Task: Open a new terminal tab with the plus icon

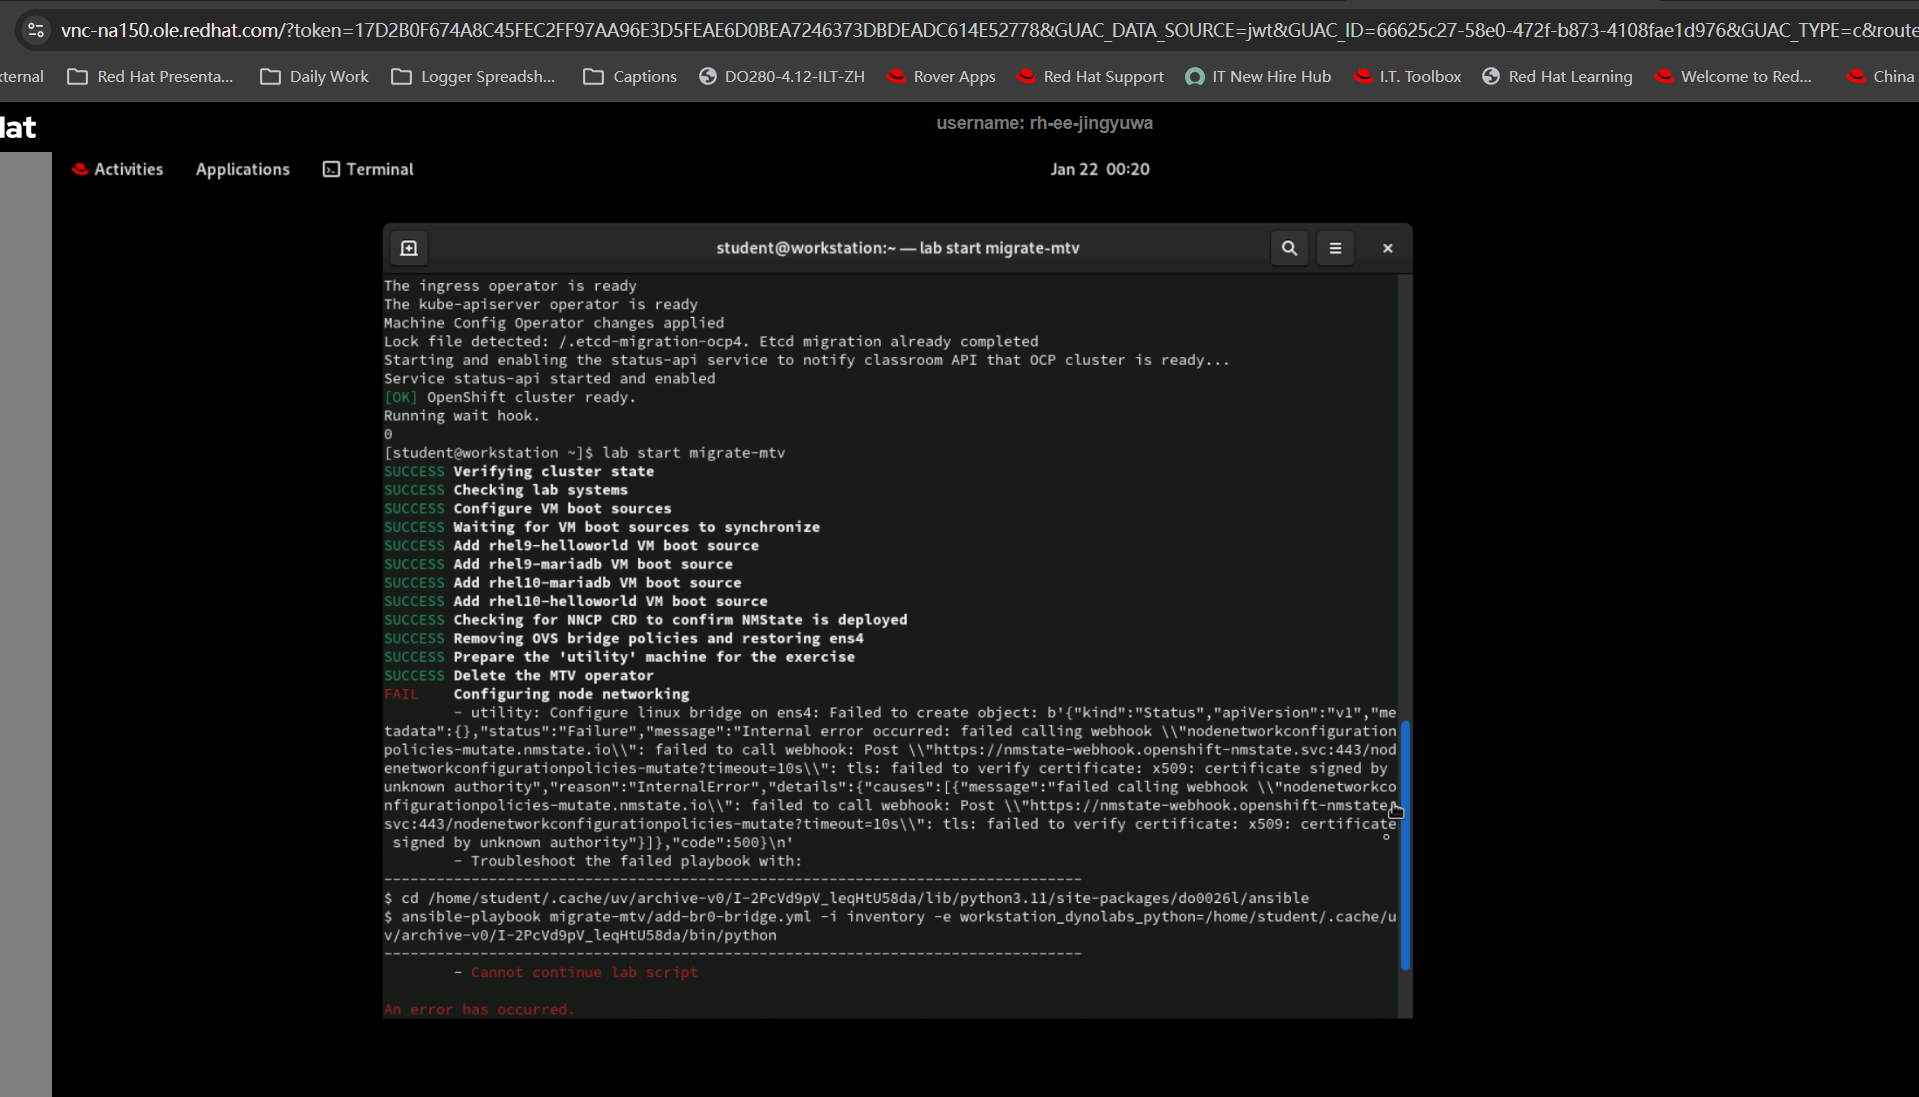Action: [409, 248]
